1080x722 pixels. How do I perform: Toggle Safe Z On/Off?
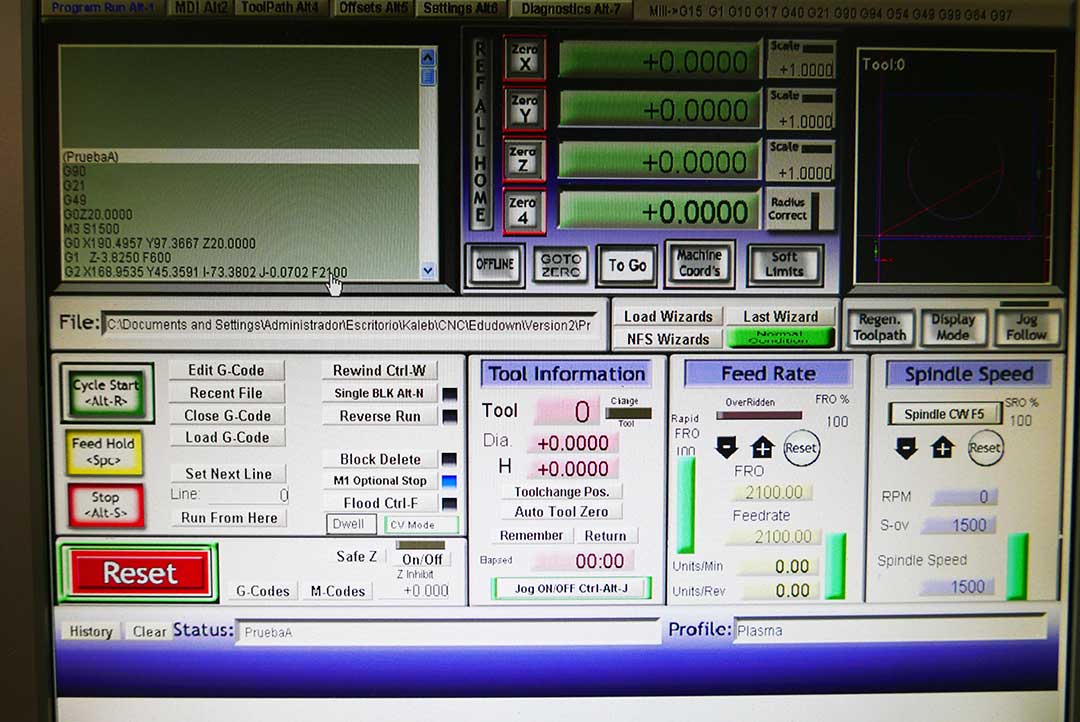pos(422,559)
